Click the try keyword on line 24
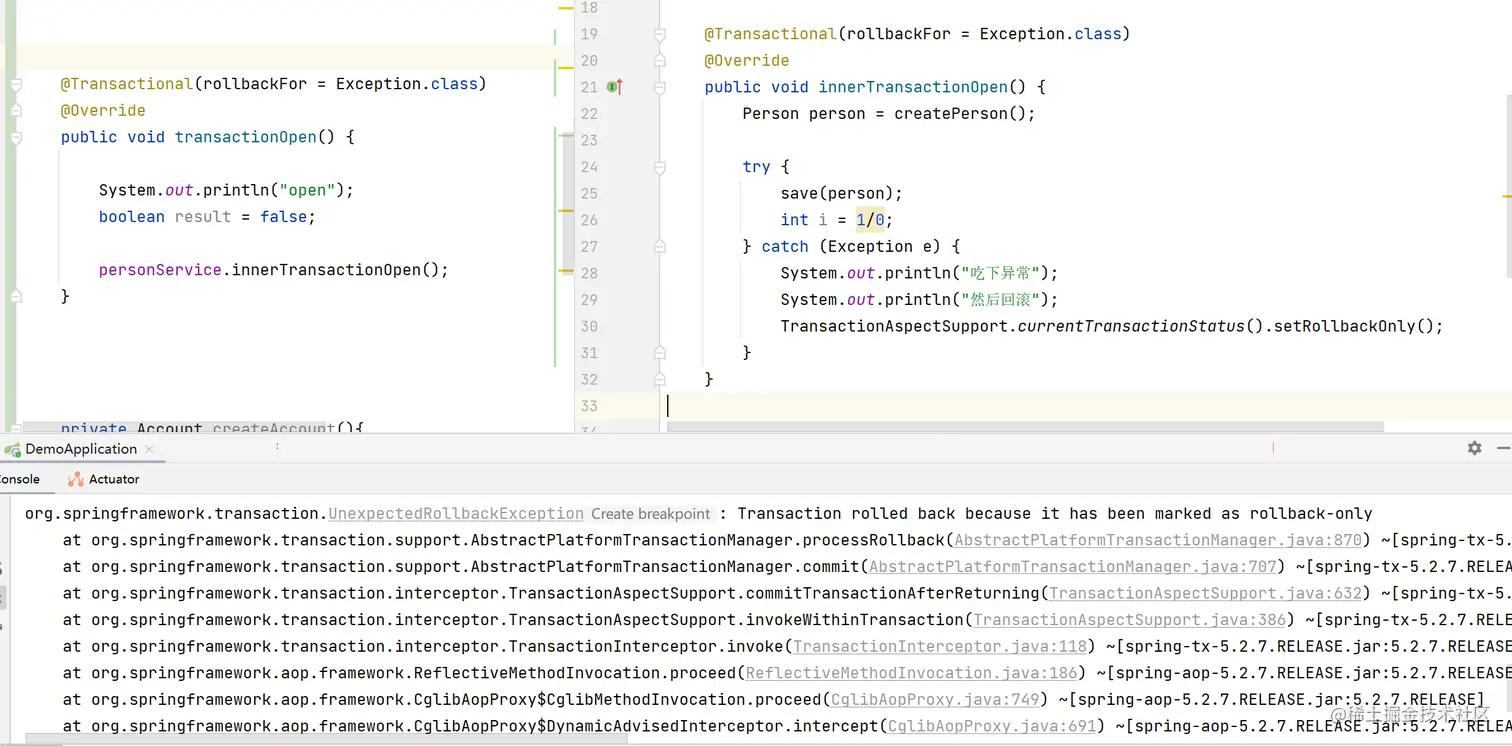This screenshot has height=746, width=1512. pyautogui.click(x=756, y=167)
